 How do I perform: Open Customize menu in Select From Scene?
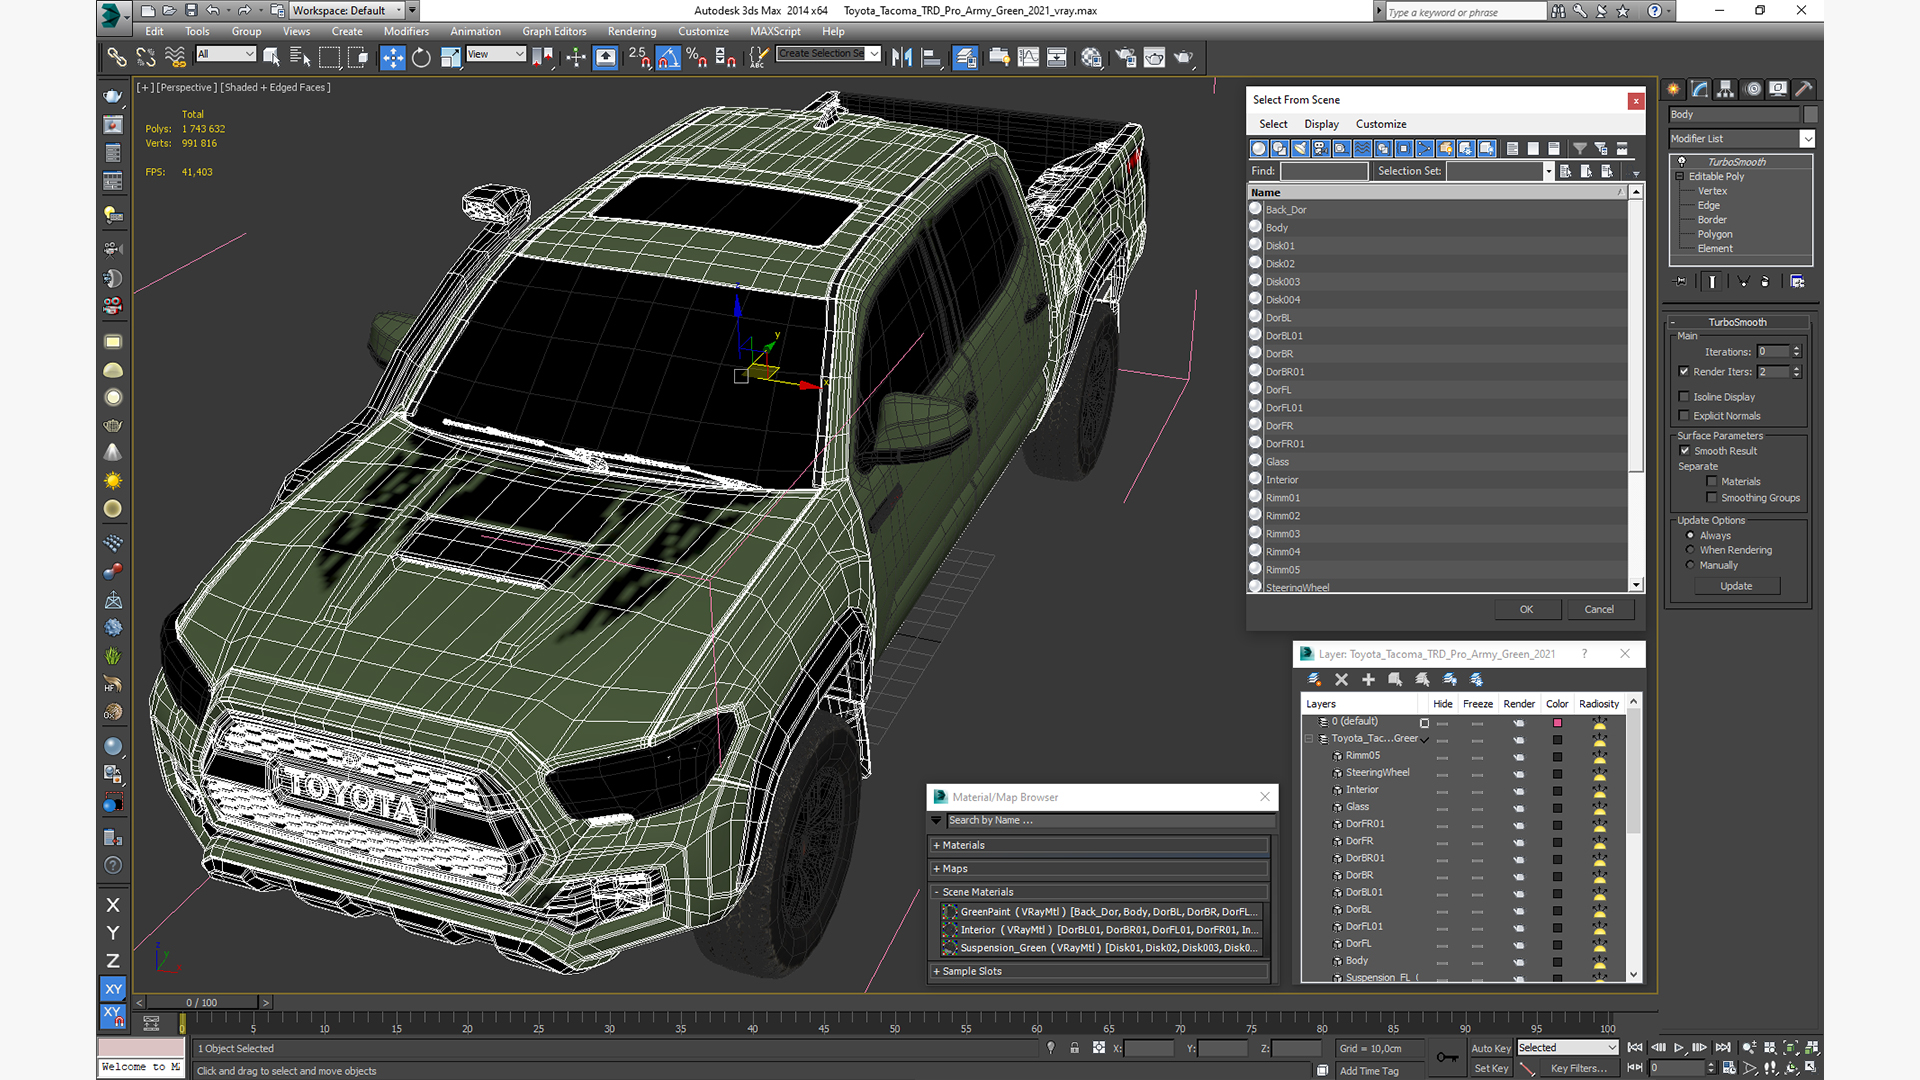pyautogui.click(x=1381, y=124)
